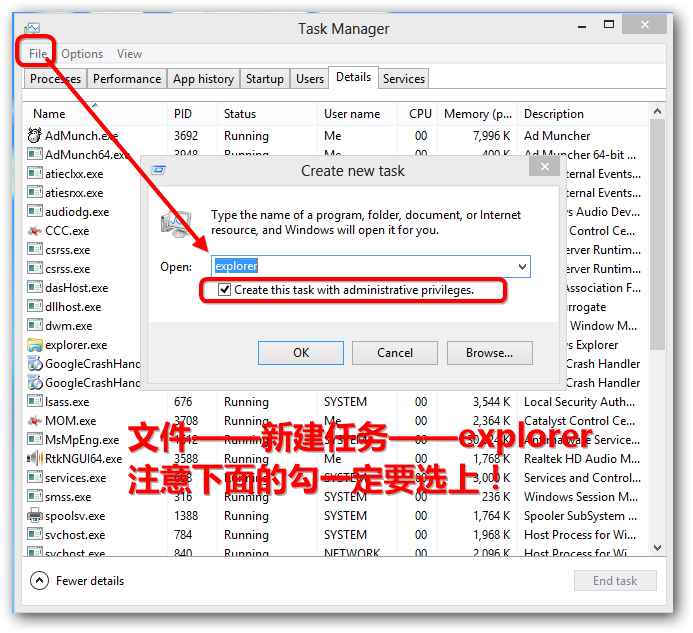Click the atiesrxx.exe process icon
Screen dimensions: 693x633
(x=34, y=192)
